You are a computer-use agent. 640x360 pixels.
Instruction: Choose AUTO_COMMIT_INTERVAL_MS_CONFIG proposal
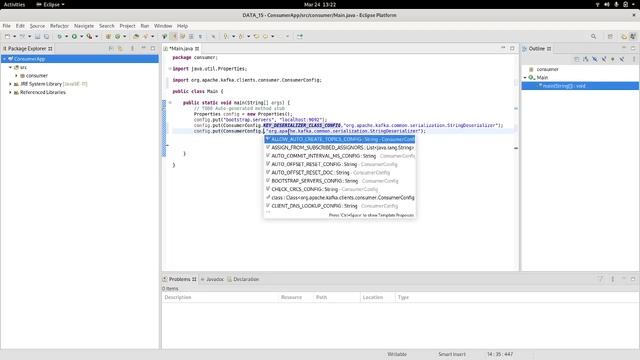340,156
